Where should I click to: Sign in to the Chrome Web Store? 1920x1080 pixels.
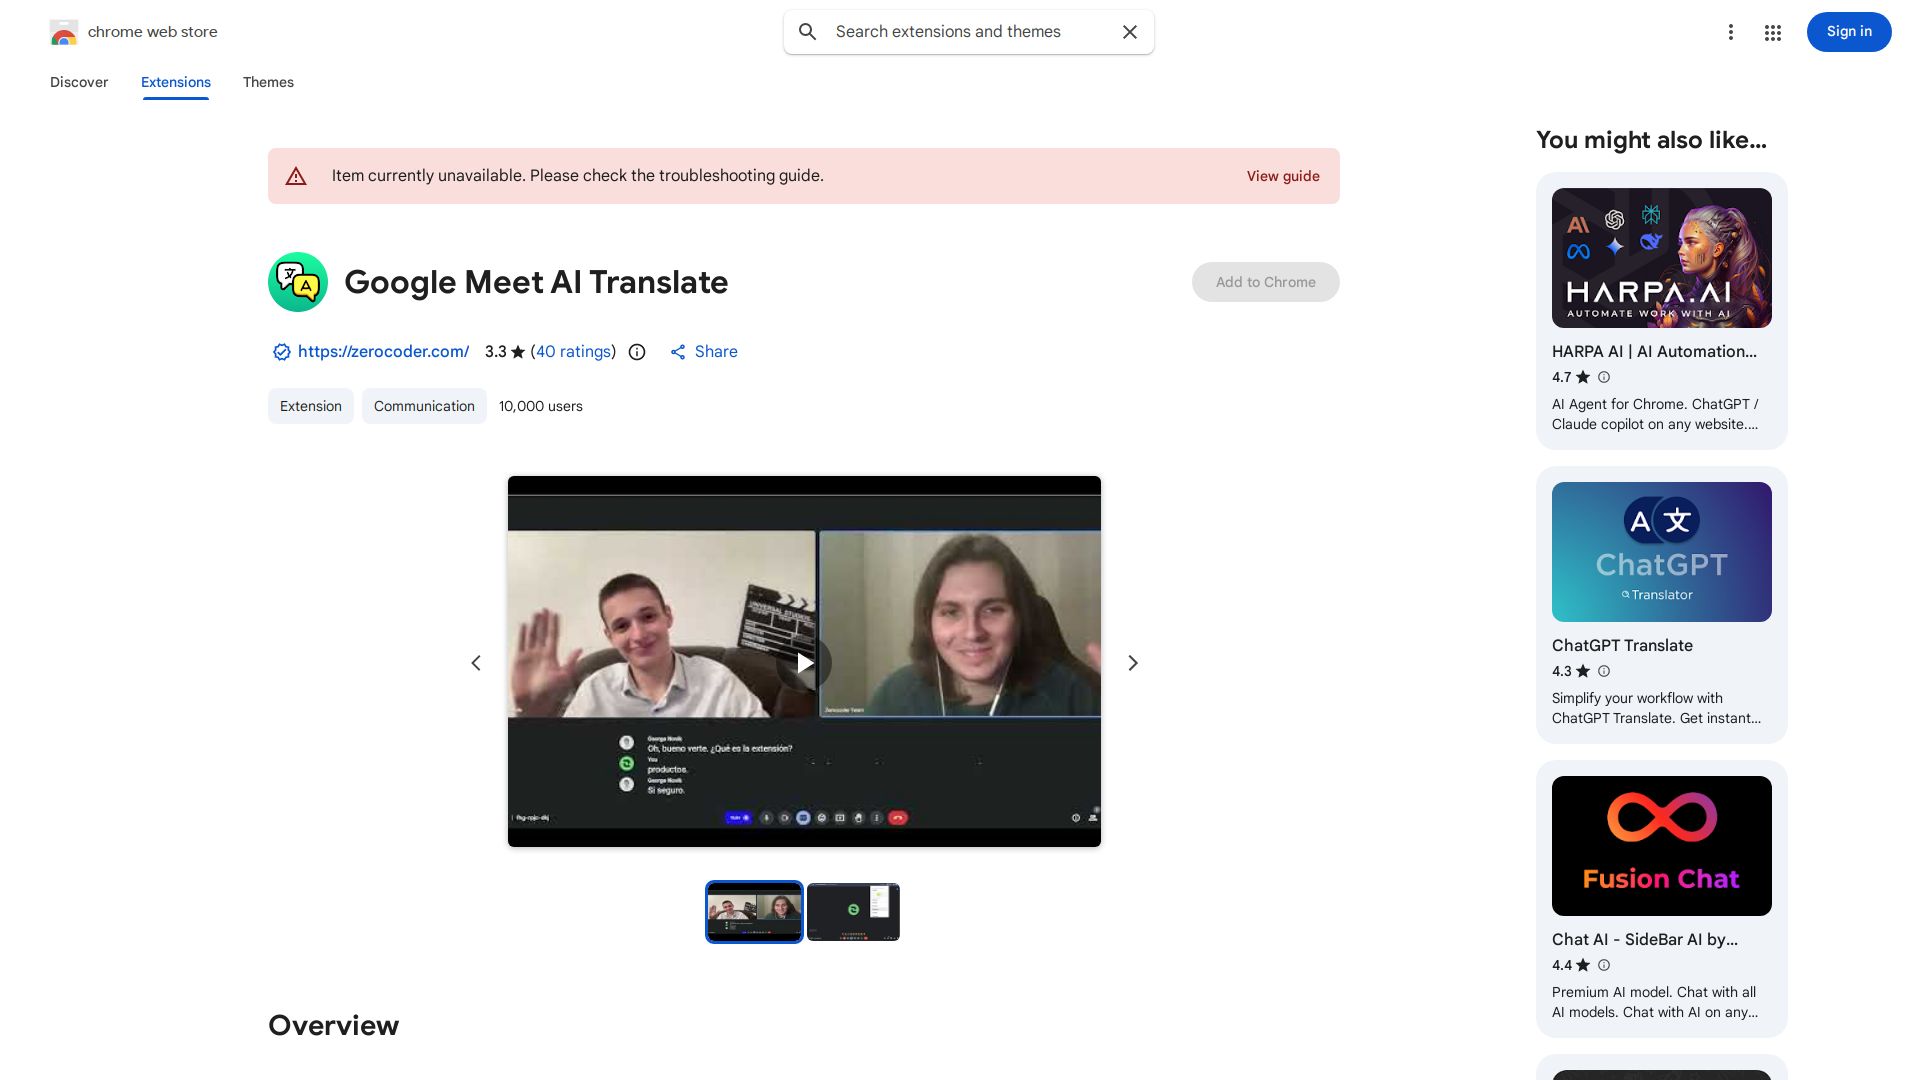tap(1848, 32)
